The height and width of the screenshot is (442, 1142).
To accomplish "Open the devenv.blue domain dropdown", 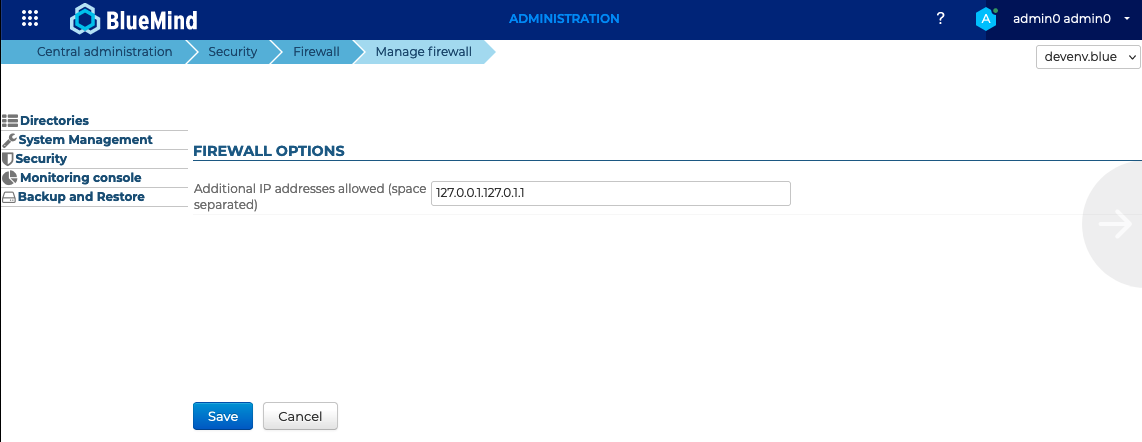I will tap(1088, 57).
